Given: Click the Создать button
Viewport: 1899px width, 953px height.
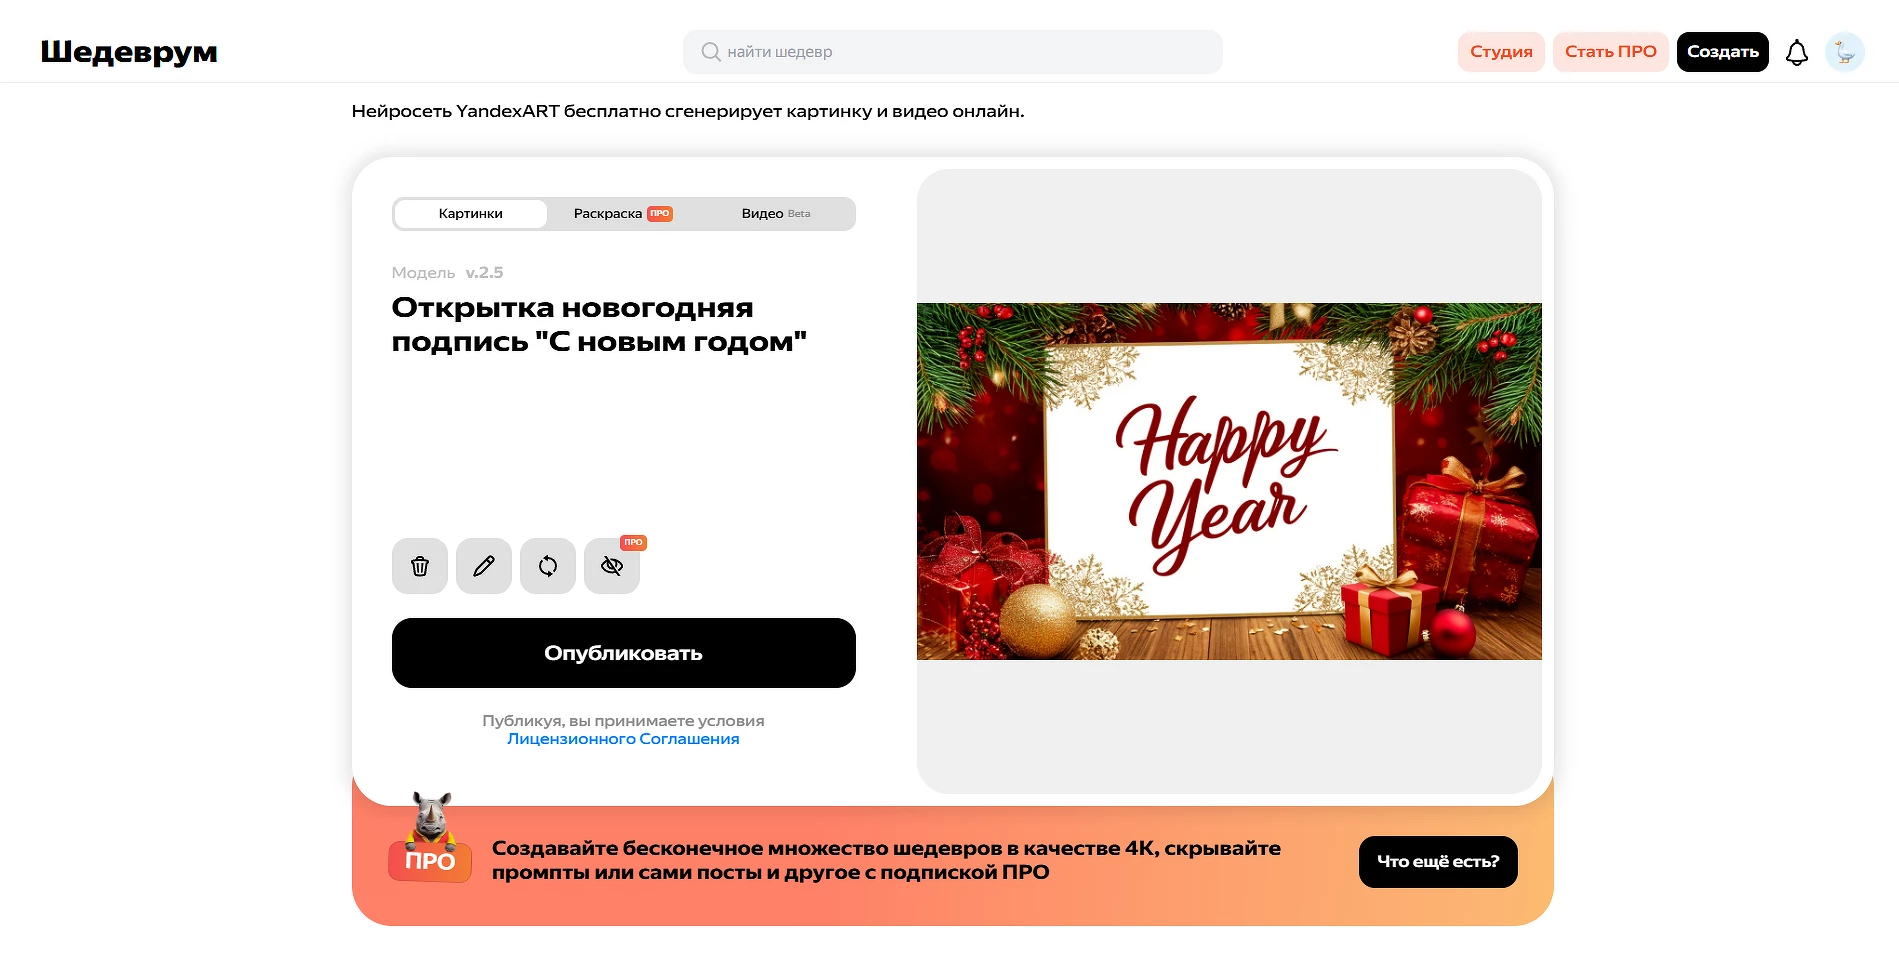Looking at the screenshot, I should coord(1722,52).
